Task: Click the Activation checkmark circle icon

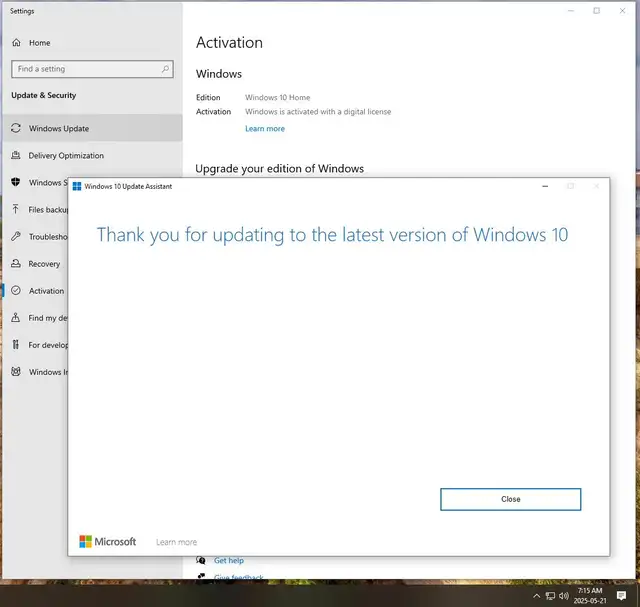Action: coord(16,290)
